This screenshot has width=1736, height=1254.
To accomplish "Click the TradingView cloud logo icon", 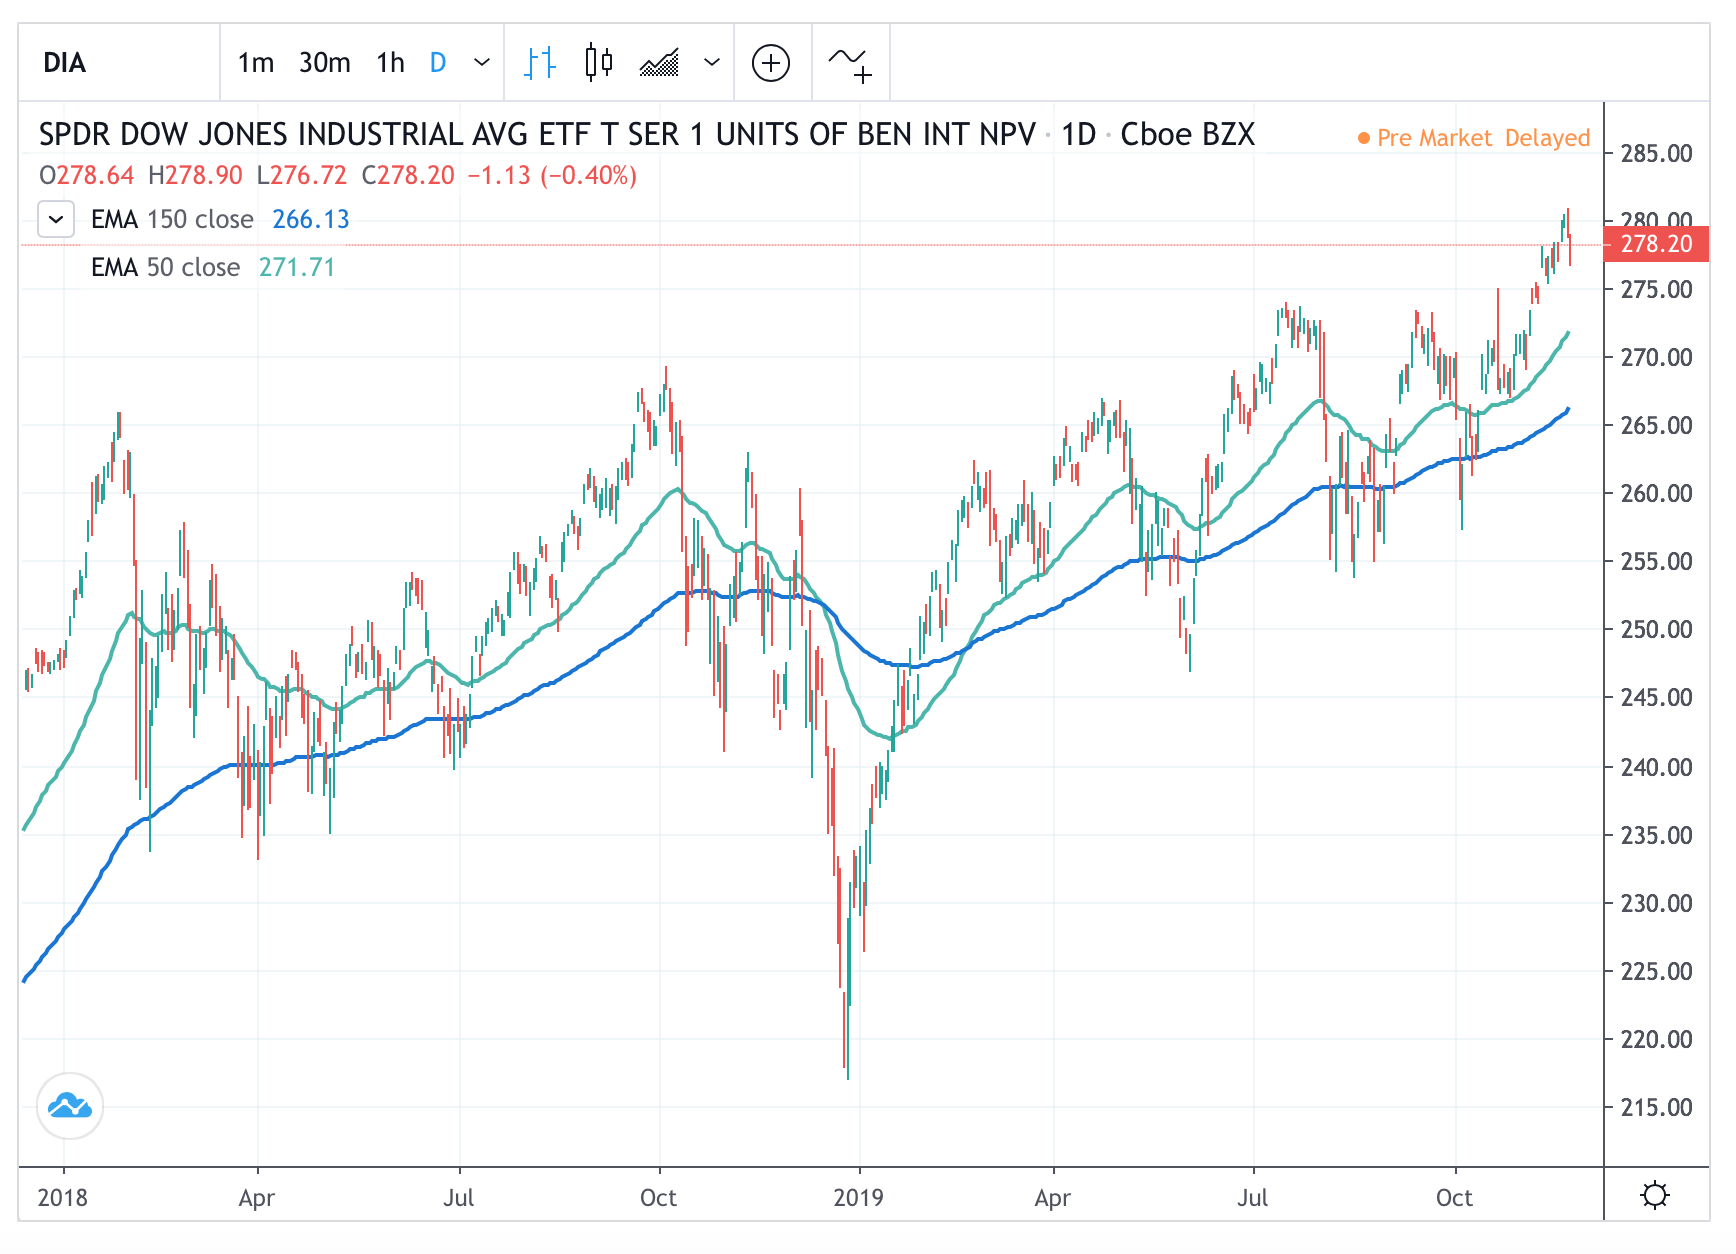I will 70,1106.
